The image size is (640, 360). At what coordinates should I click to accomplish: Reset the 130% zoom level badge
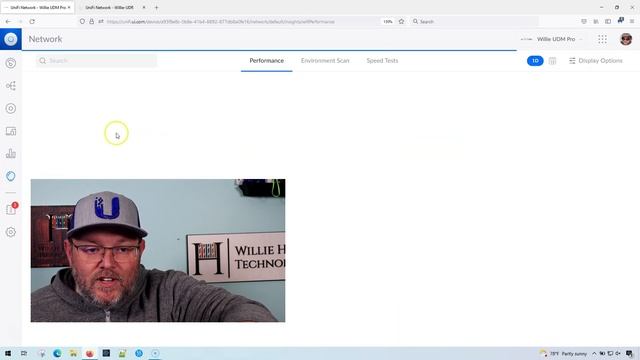point(388,22)
